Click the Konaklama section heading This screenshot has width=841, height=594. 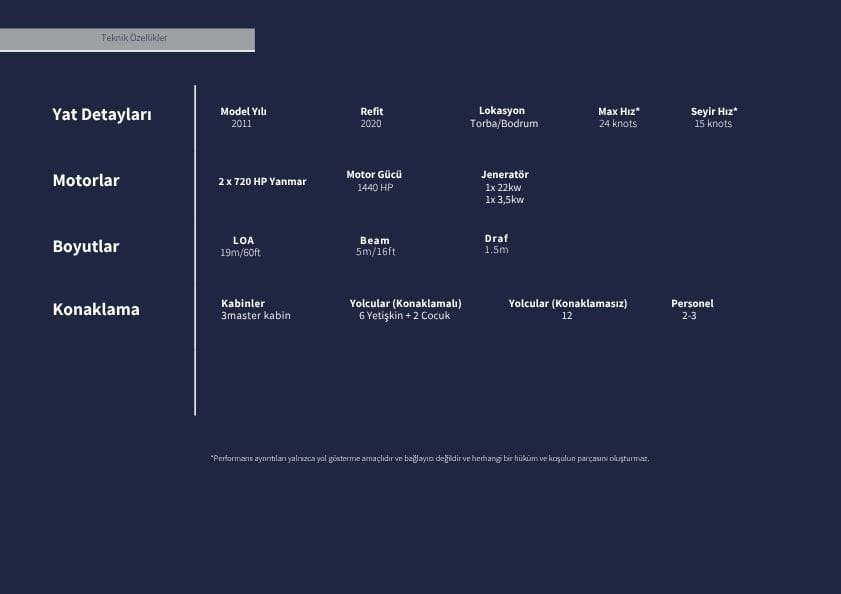tap(96, 309)
